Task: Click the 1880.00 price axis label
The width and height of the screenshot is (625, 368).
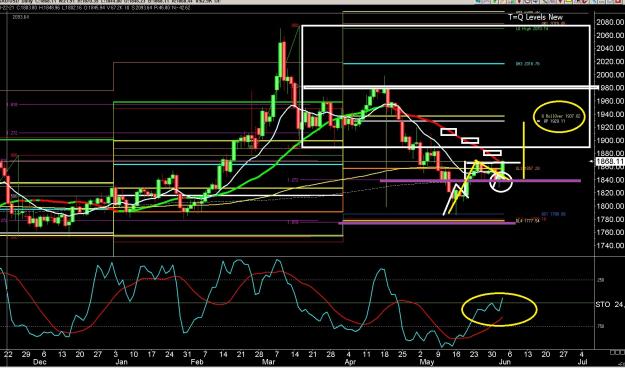Action: point(610,153)
